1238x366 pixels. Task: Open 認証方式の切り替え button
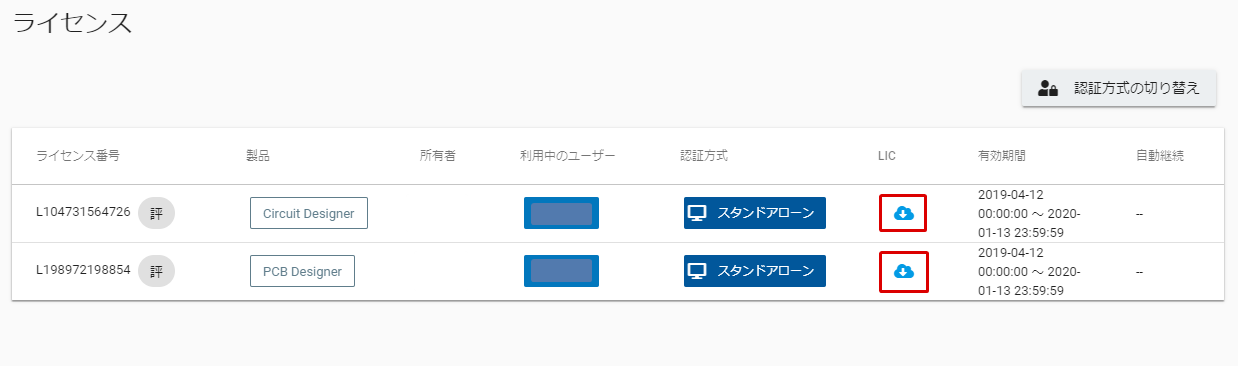1118,88
